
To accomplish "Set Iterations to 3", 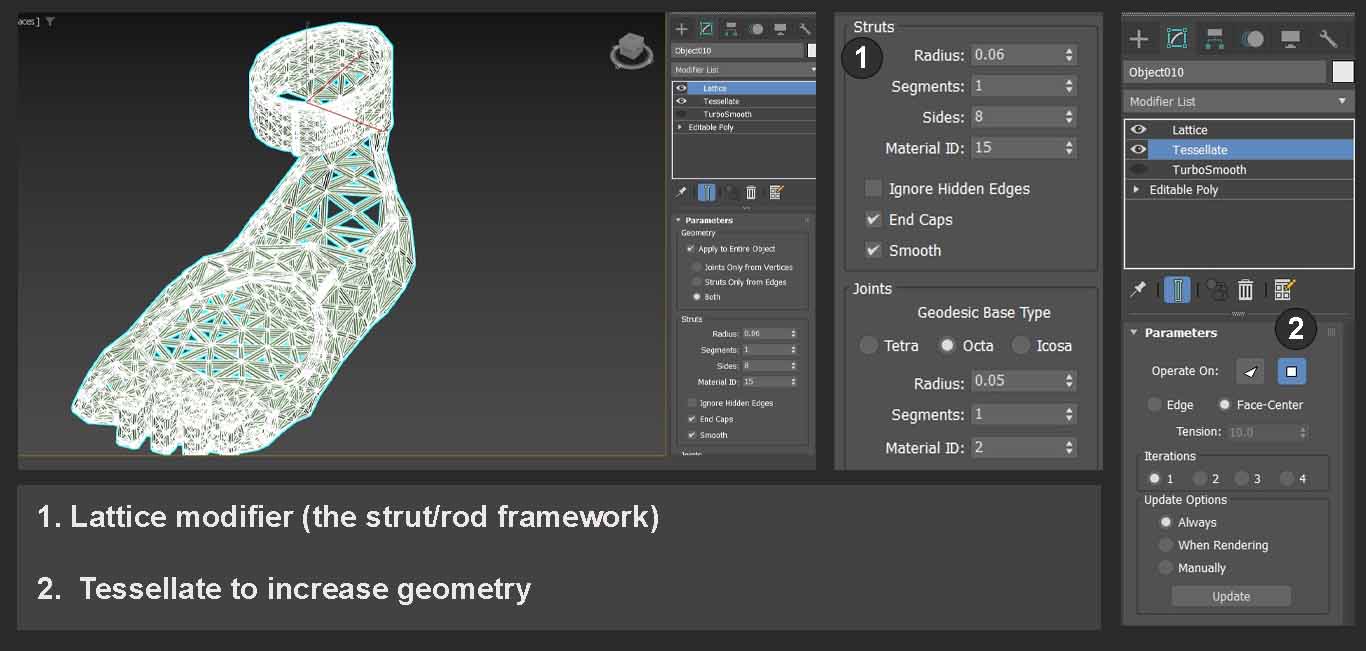I will (x=1242, y=479).
